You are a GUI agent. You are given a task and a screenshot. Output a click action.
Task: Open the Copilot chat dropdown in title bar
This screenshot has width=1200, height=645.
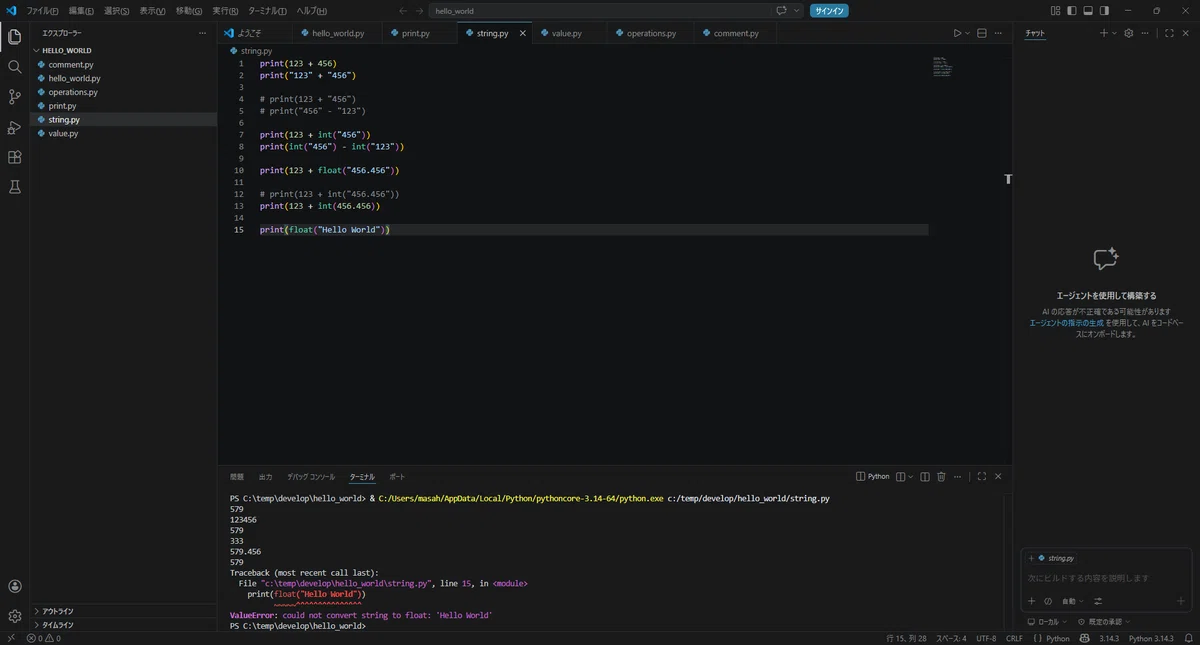pyautogui.click(x=797, y=10)
